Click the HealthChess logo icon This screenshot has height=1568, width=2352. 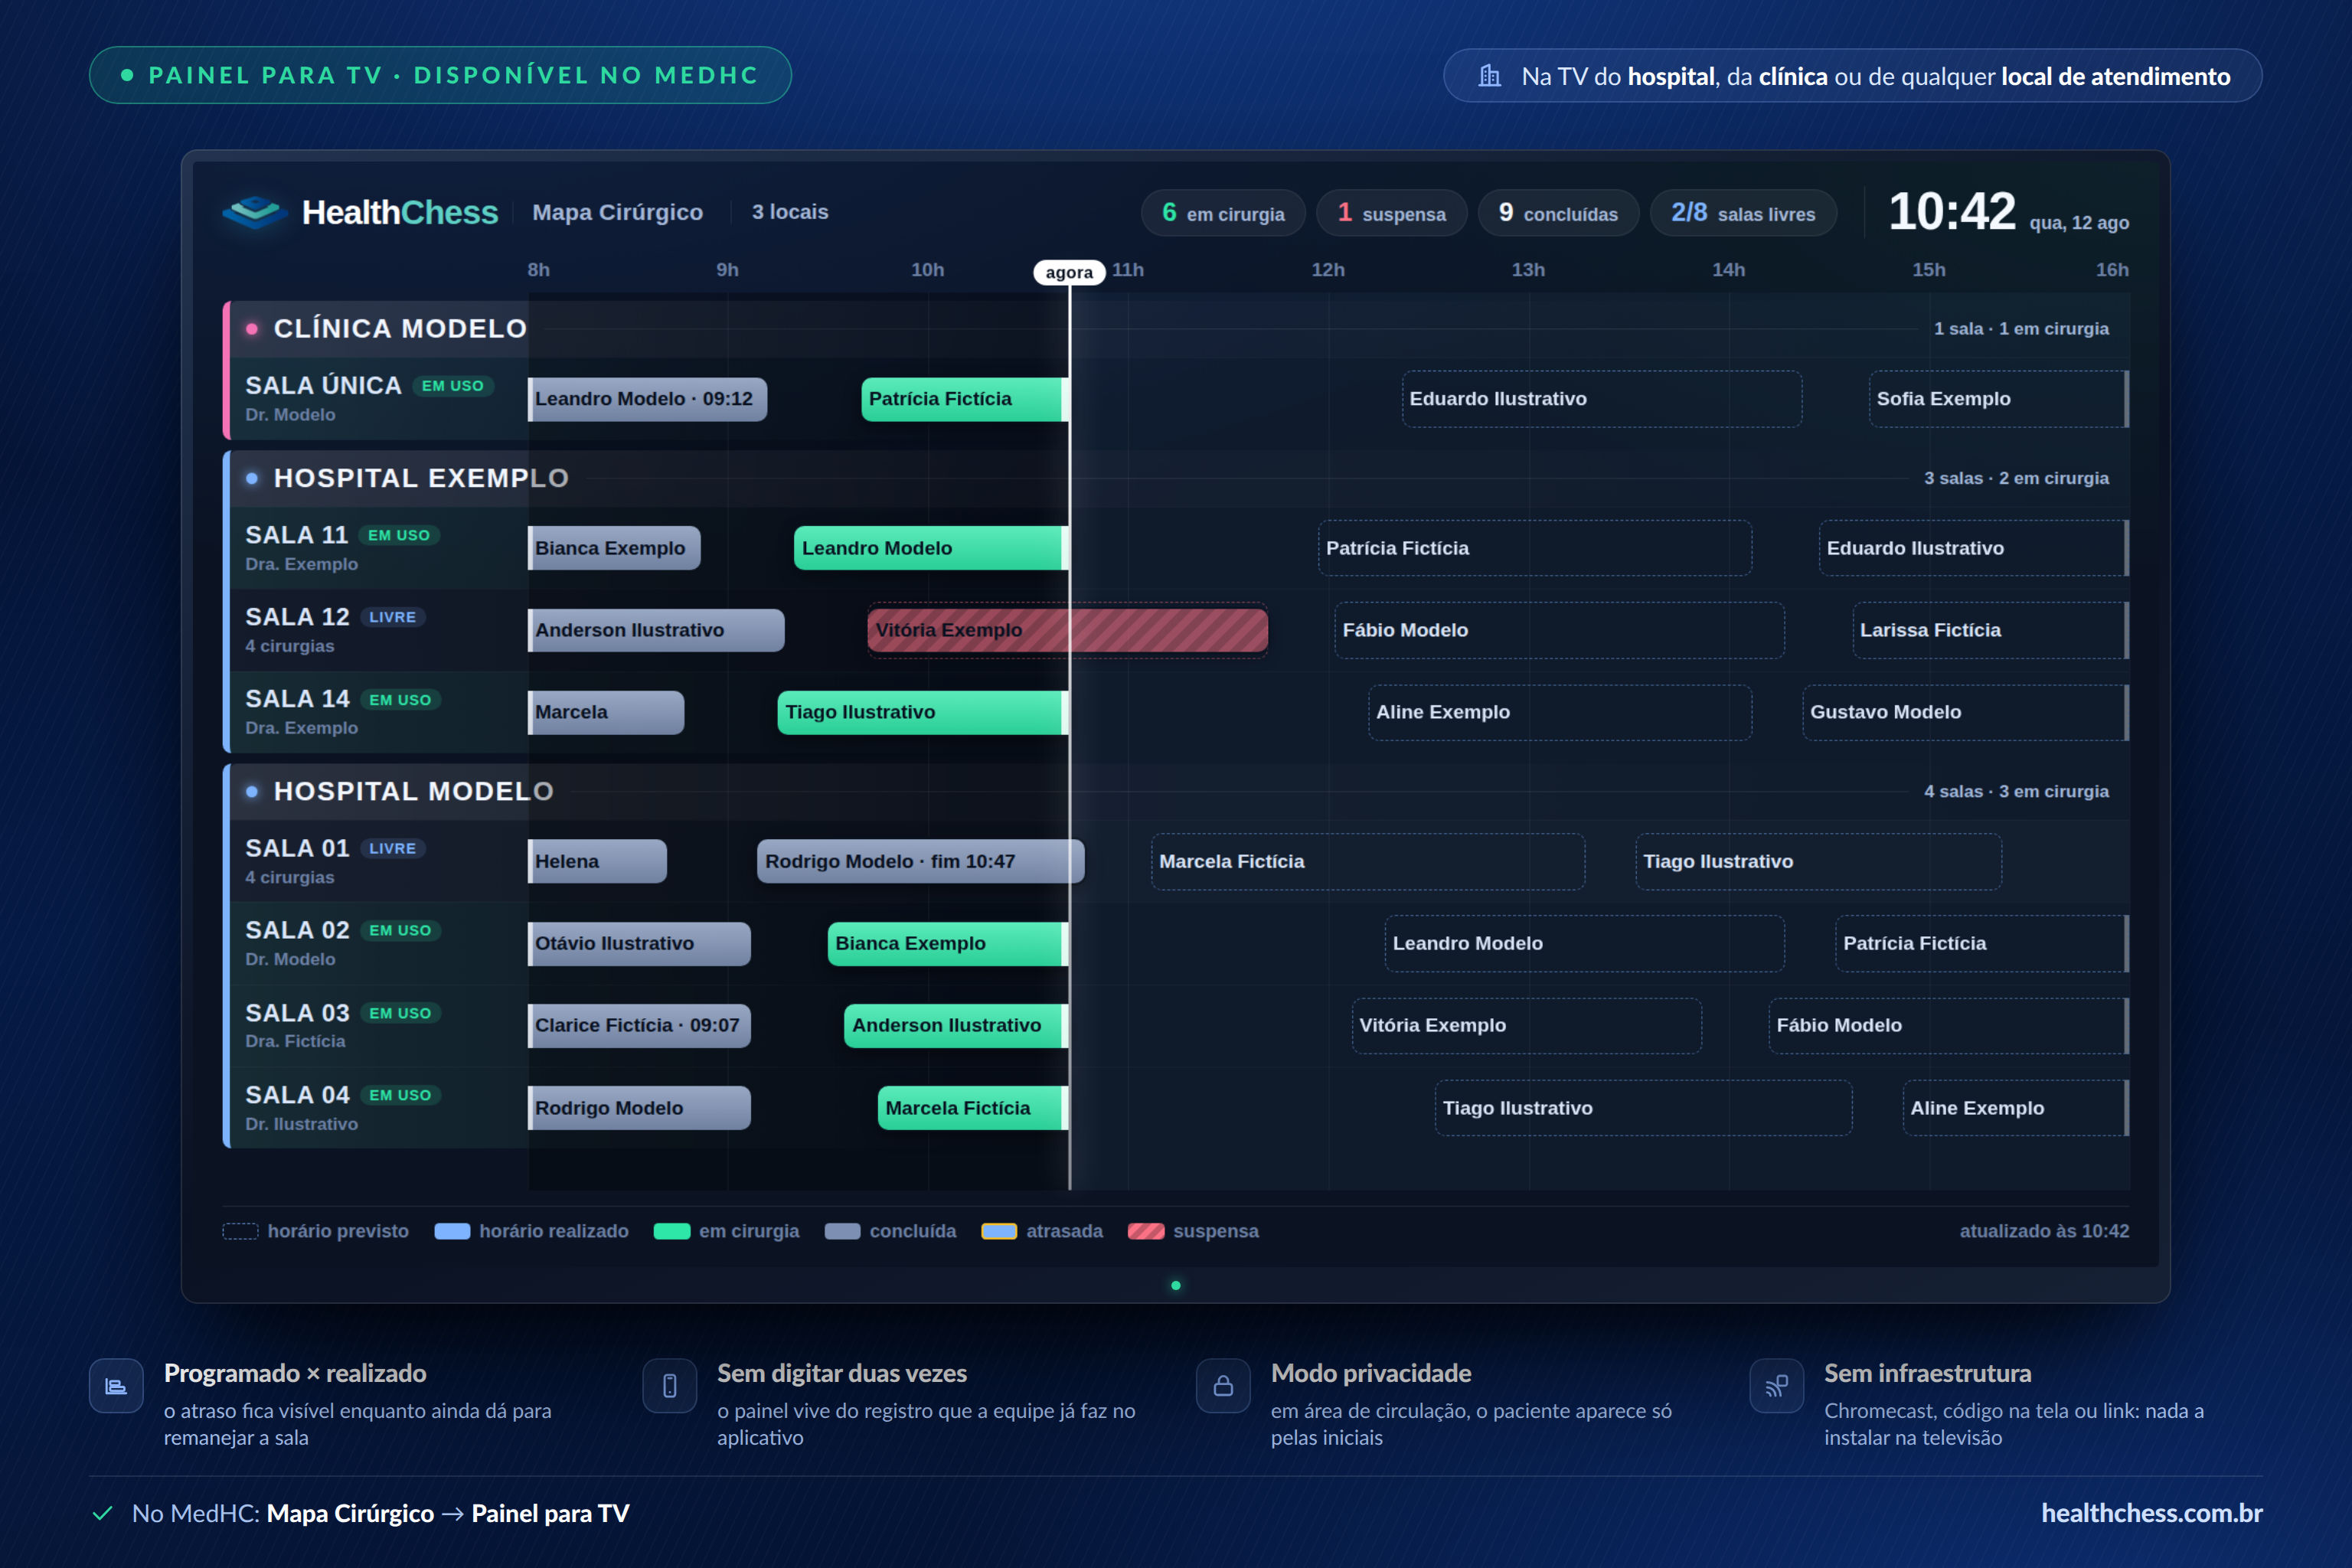255,212
